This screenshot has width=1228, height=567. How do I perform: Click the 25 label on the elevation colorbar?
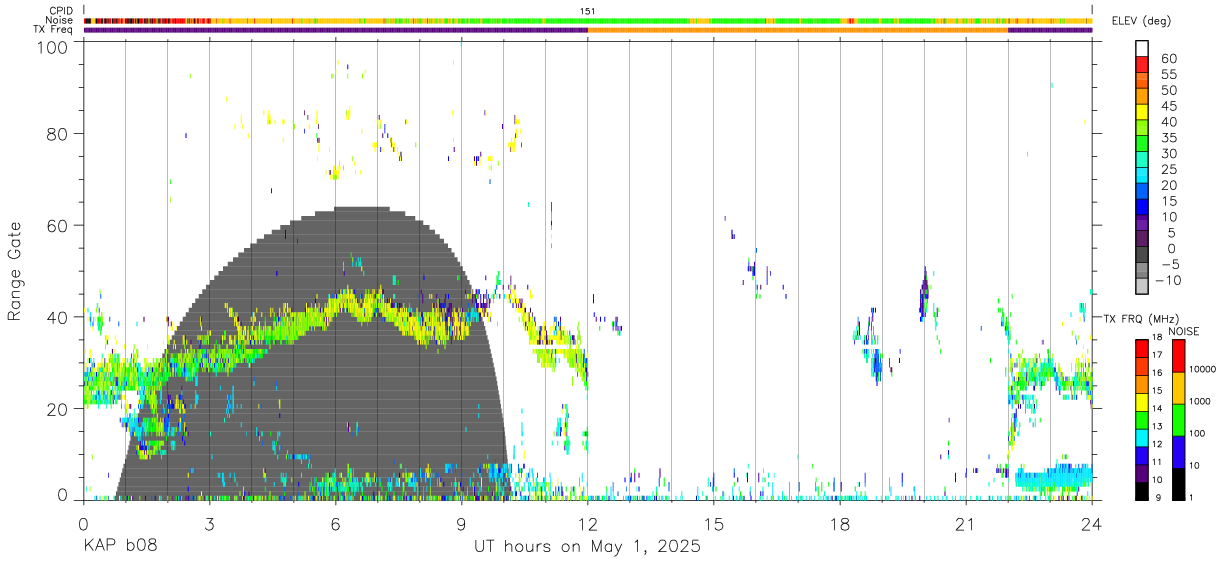(x=1168, y=169)
